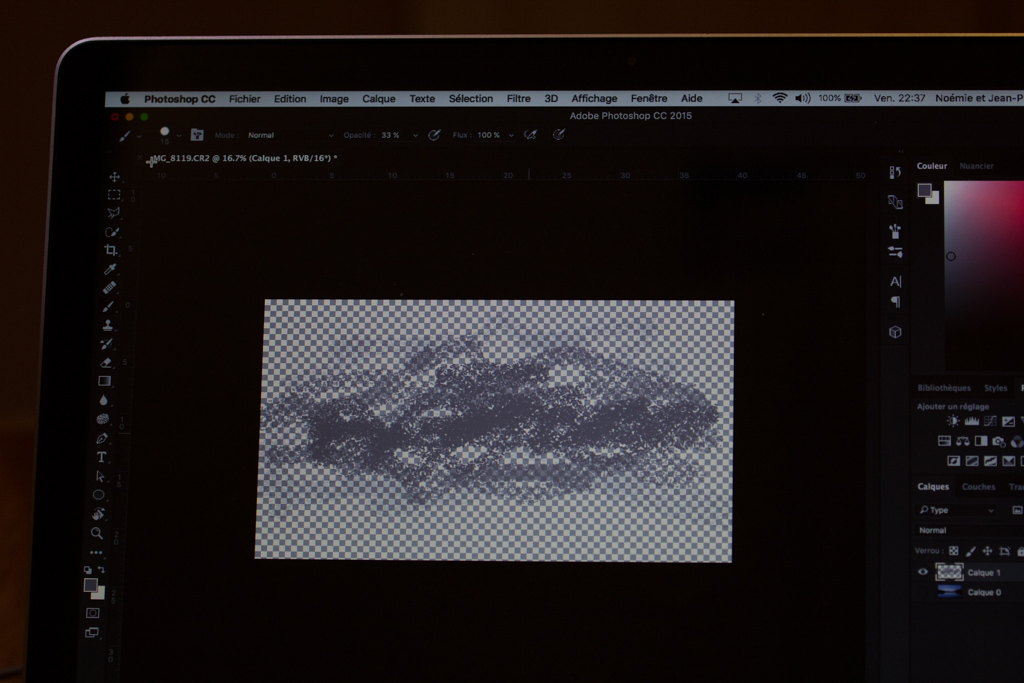
Task: Open the layer blend mode dropdown
Action: (x=969, y=530)
